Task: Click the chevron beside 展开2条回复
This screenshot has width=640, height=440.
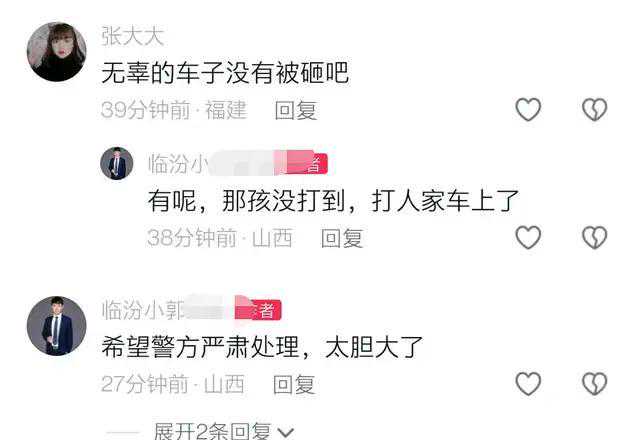Action: pyautogui.click(x=285, y=432)
